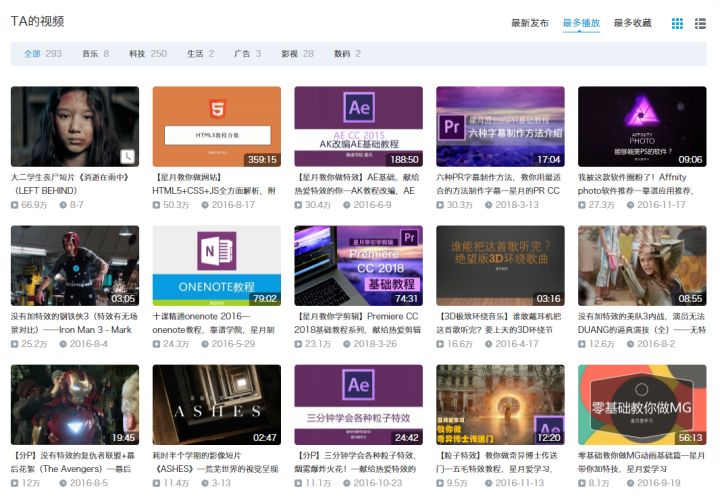
Task: Filter by 全部 293 category
Action: [43, 54]
